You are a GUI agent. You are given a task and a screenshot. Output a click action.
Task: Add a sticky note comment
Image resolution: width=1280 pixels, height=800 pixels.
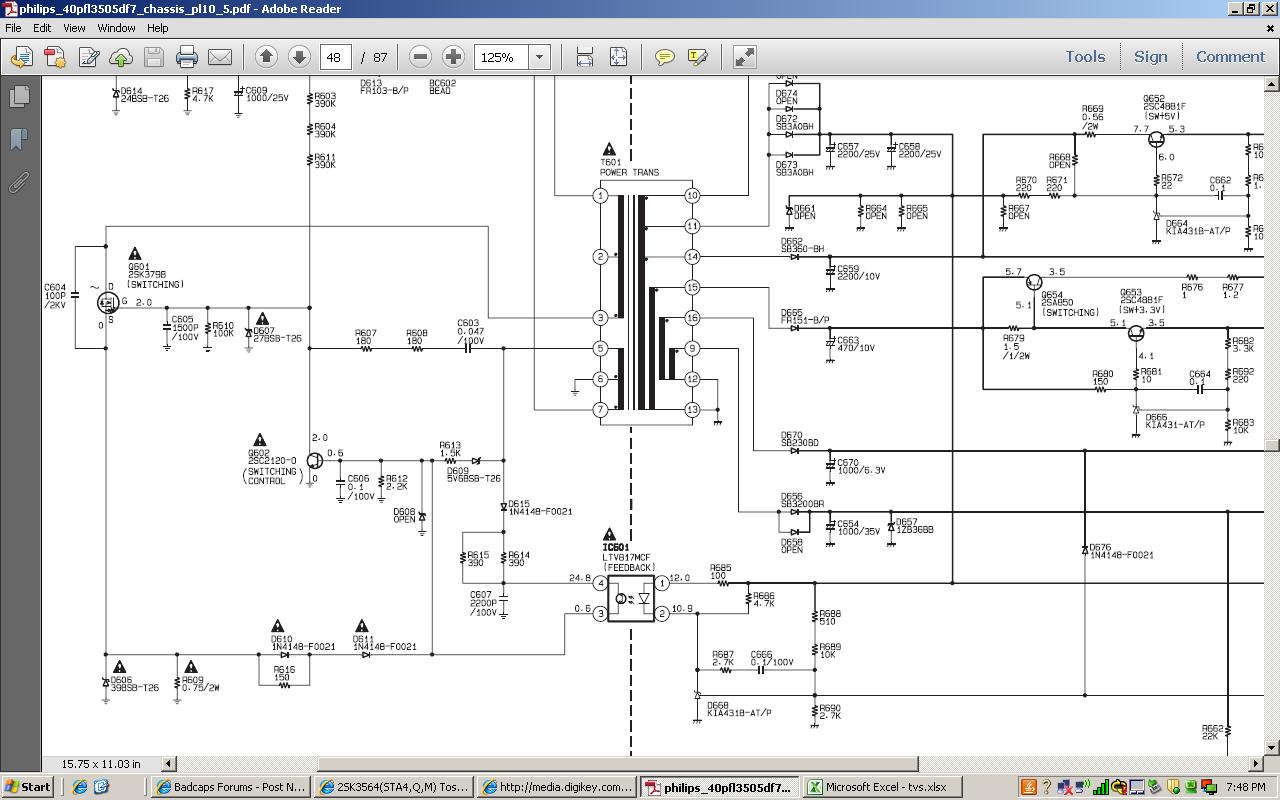click(x=664, y=57)
